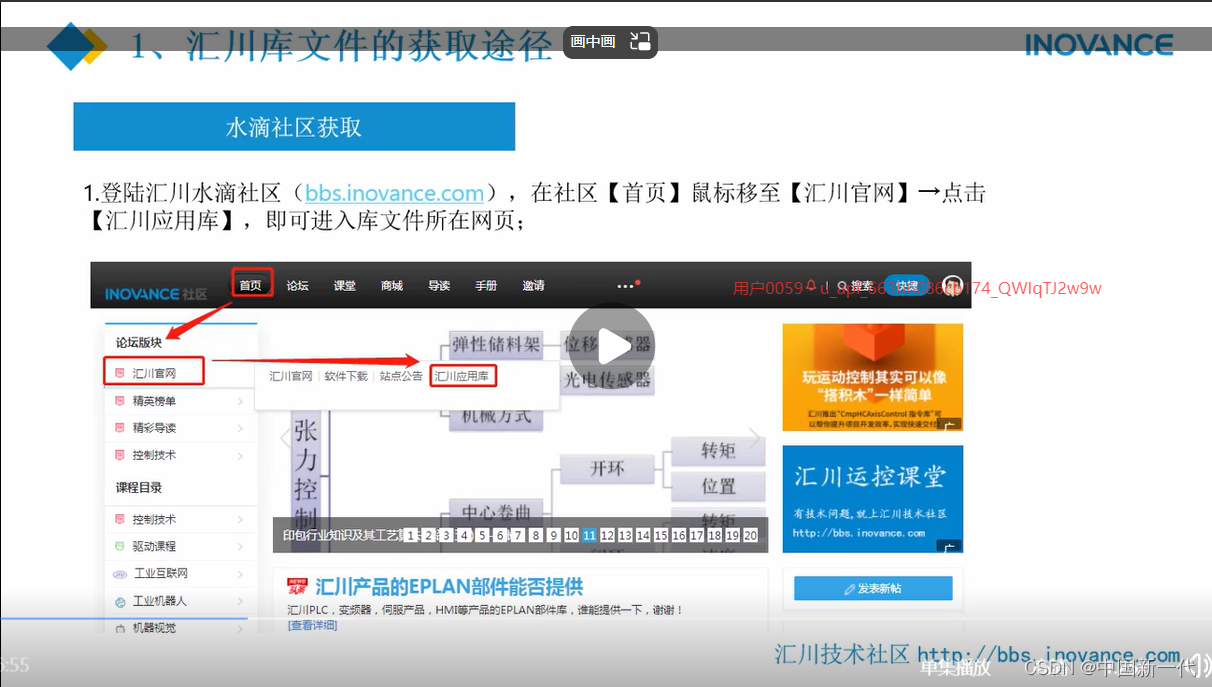Expand 控制技术 chevron under 论坛版块
This screenshot has height=687, width=1212.
(x=241, y=455)
